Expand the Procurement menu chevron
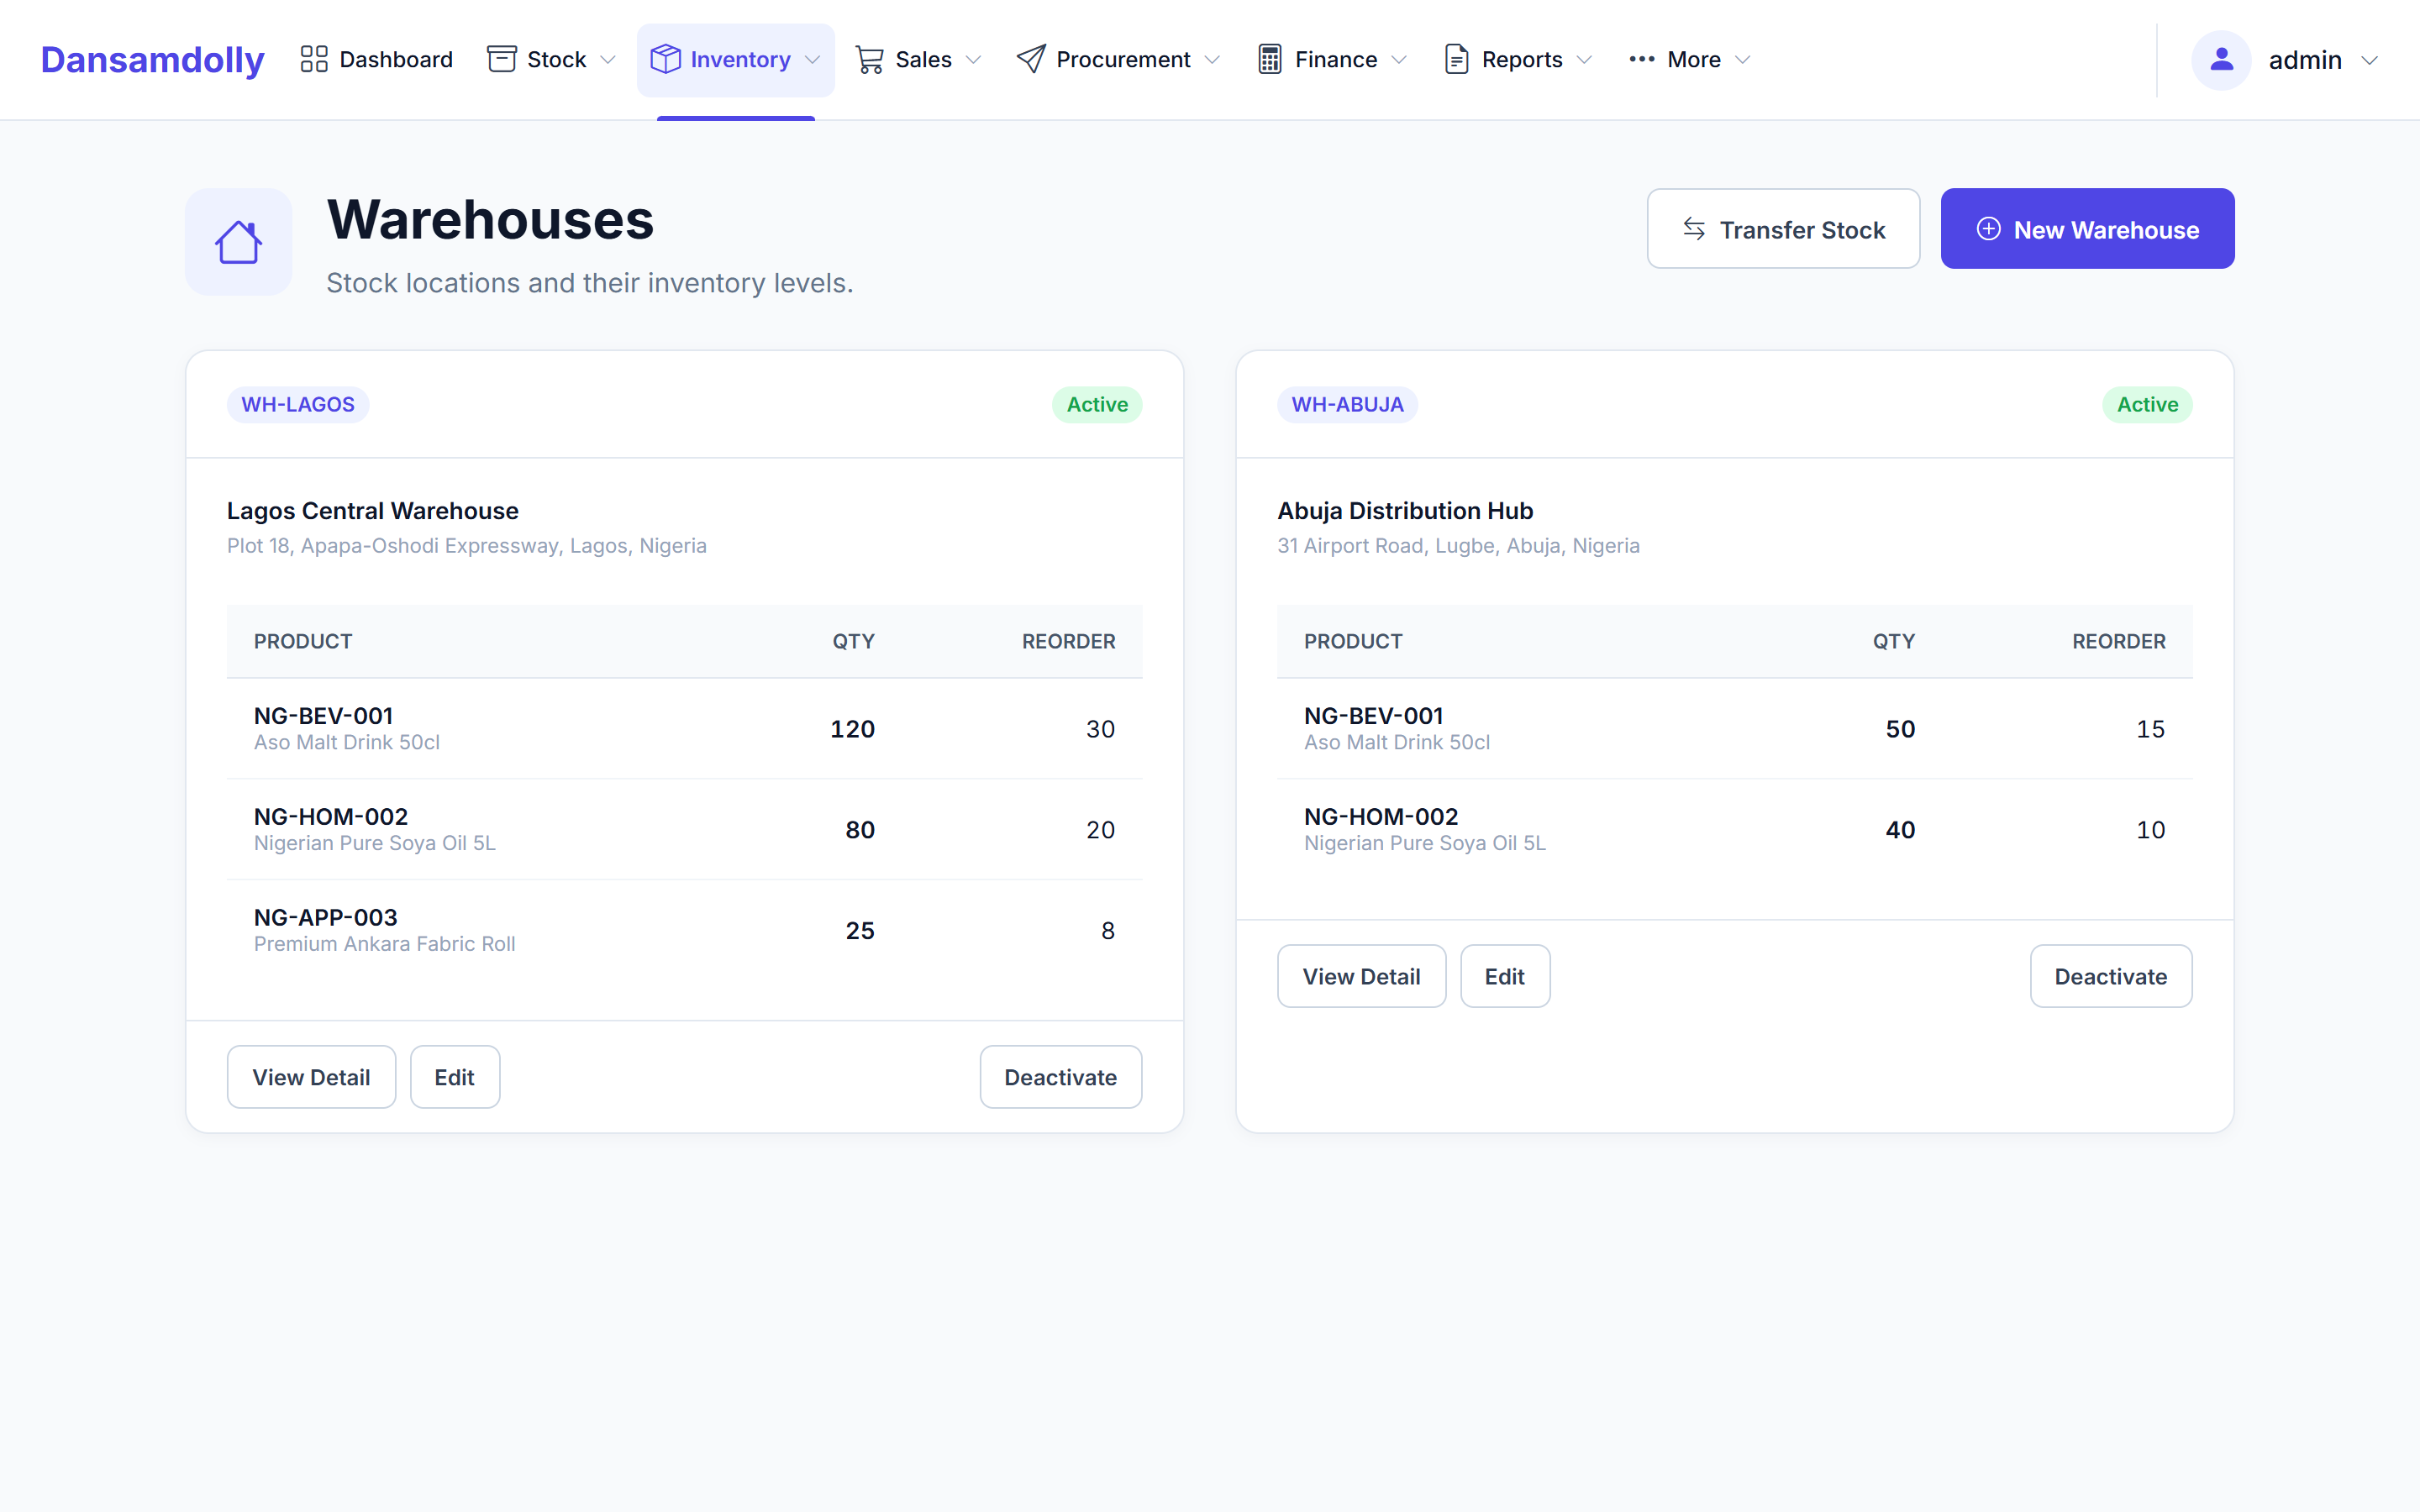Screen dimensions: 2420x1512 tap(1212, 60)
